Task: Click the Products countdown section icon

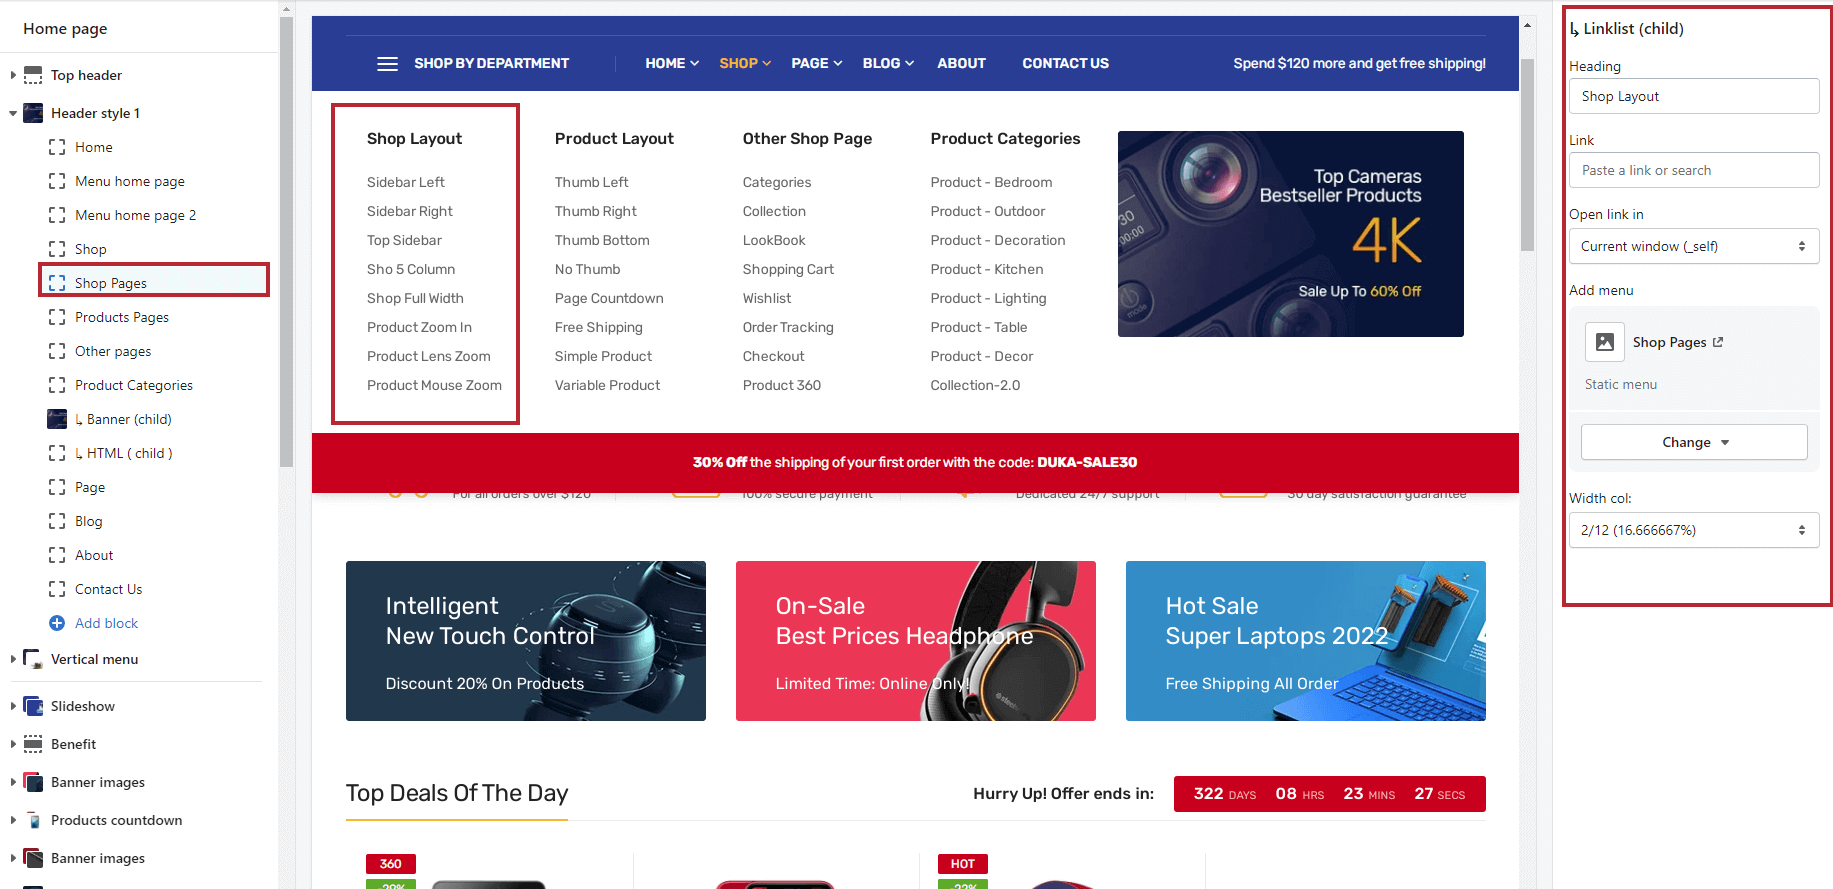Action: (x=33, y=820)
